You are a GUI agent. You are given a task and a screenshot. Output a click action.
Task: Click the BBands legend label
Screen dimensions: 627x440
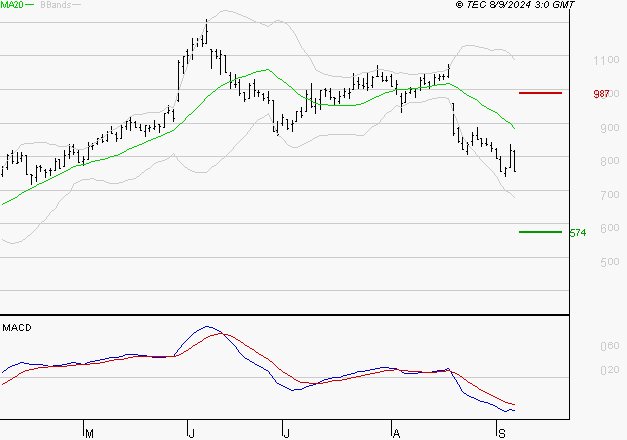tap(56, 5)
